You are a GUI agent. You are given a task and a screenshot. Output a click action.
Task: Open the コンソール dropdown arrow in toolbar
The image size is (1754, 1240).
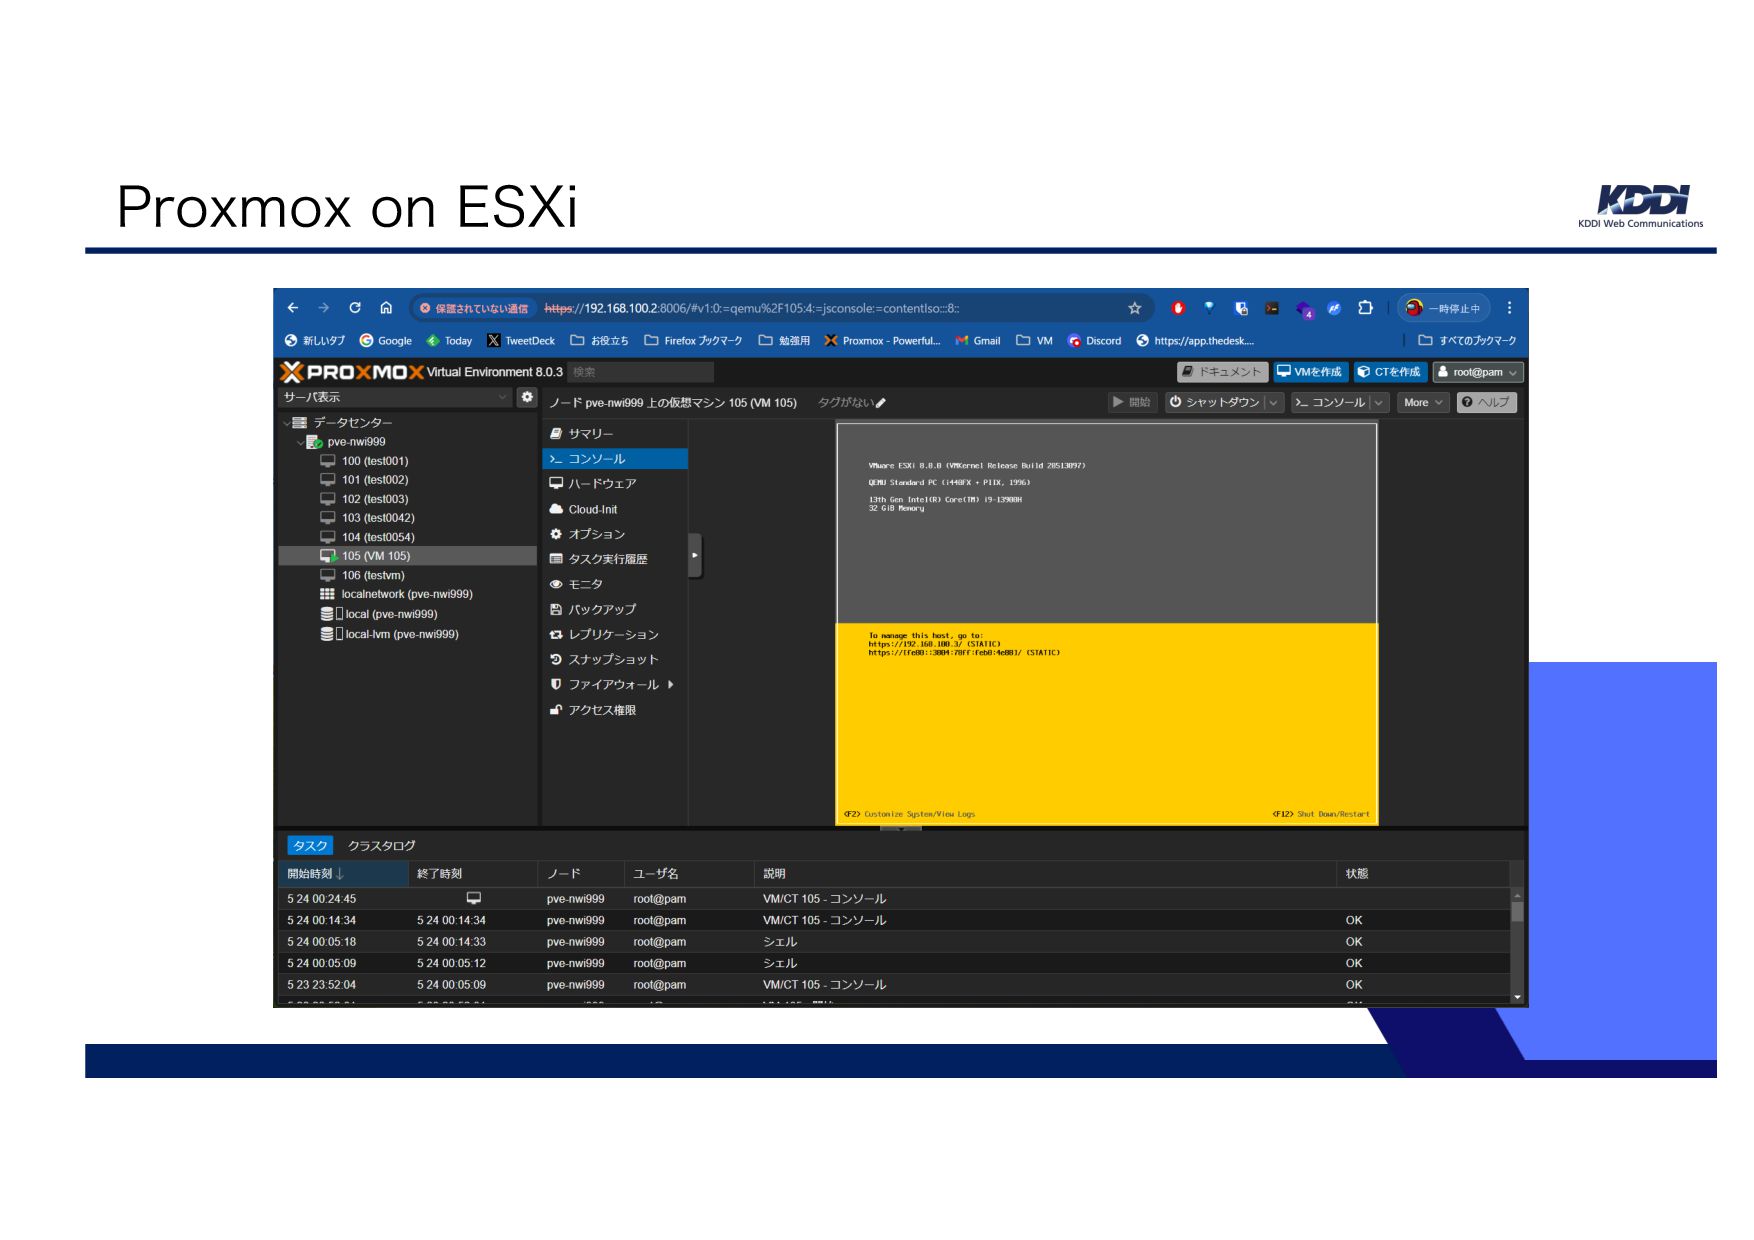pos(1379,402)
